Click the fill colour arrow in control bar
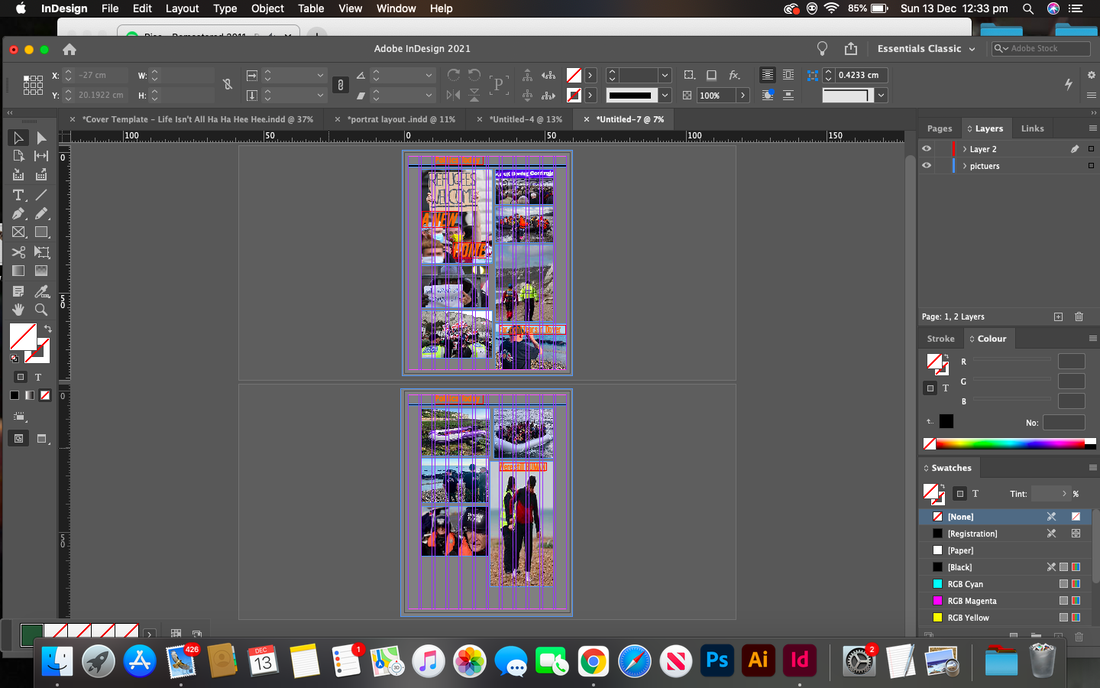Image resolution: width=1100 pixels, height=688 pixels. 590,75
